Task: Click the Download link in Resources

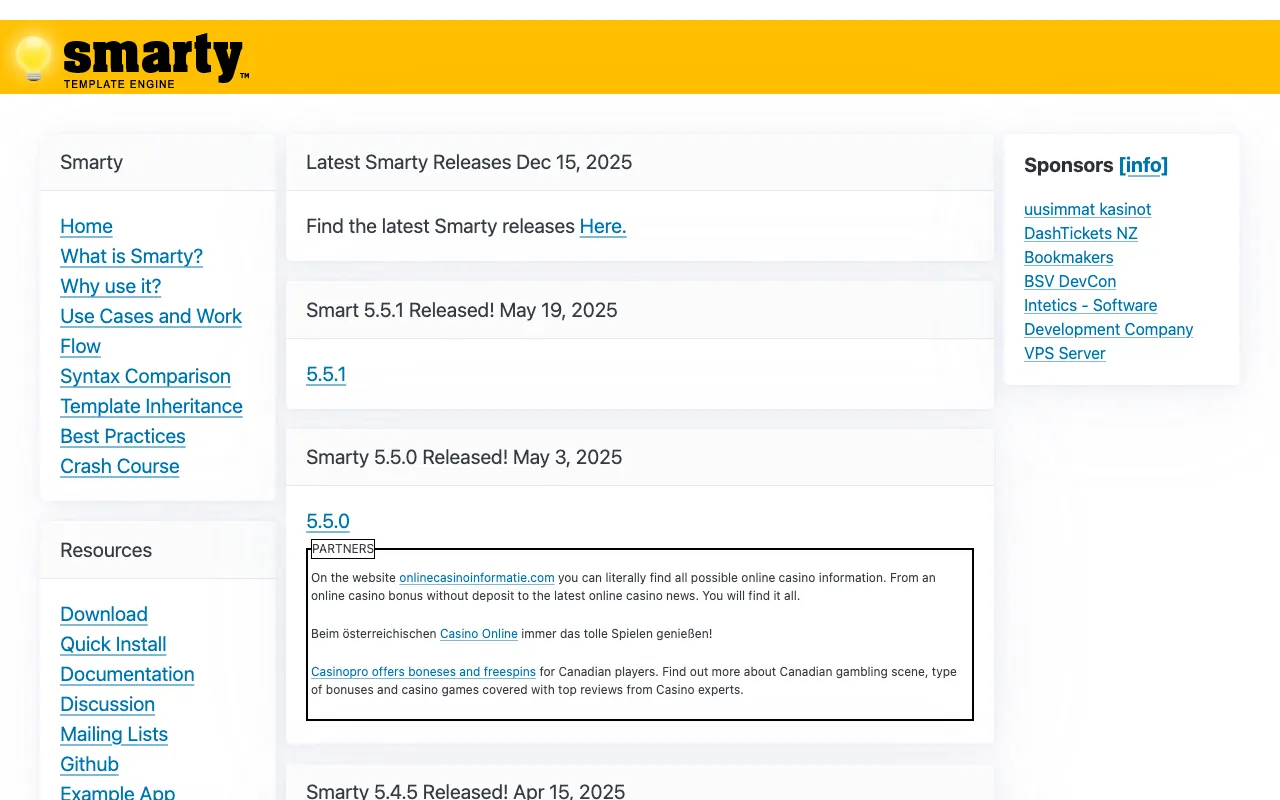Action: click(x=103, y=614)
